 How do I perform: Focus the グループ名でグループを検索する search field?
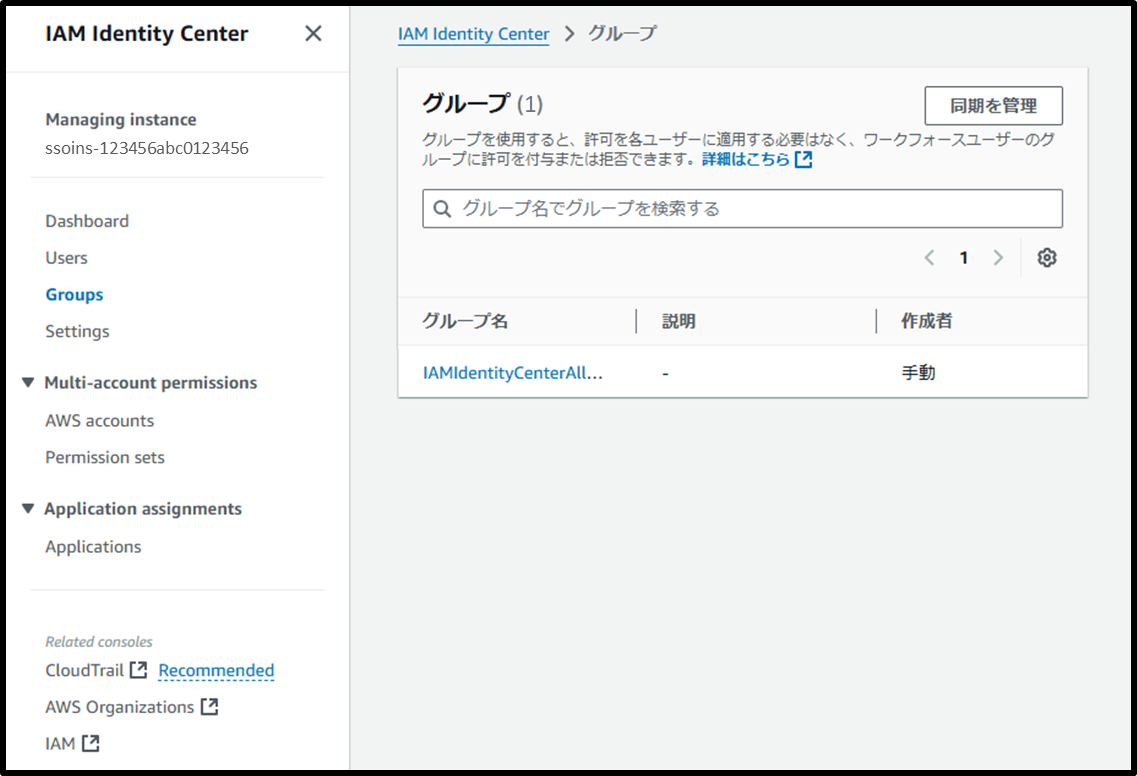pos(743,209)
